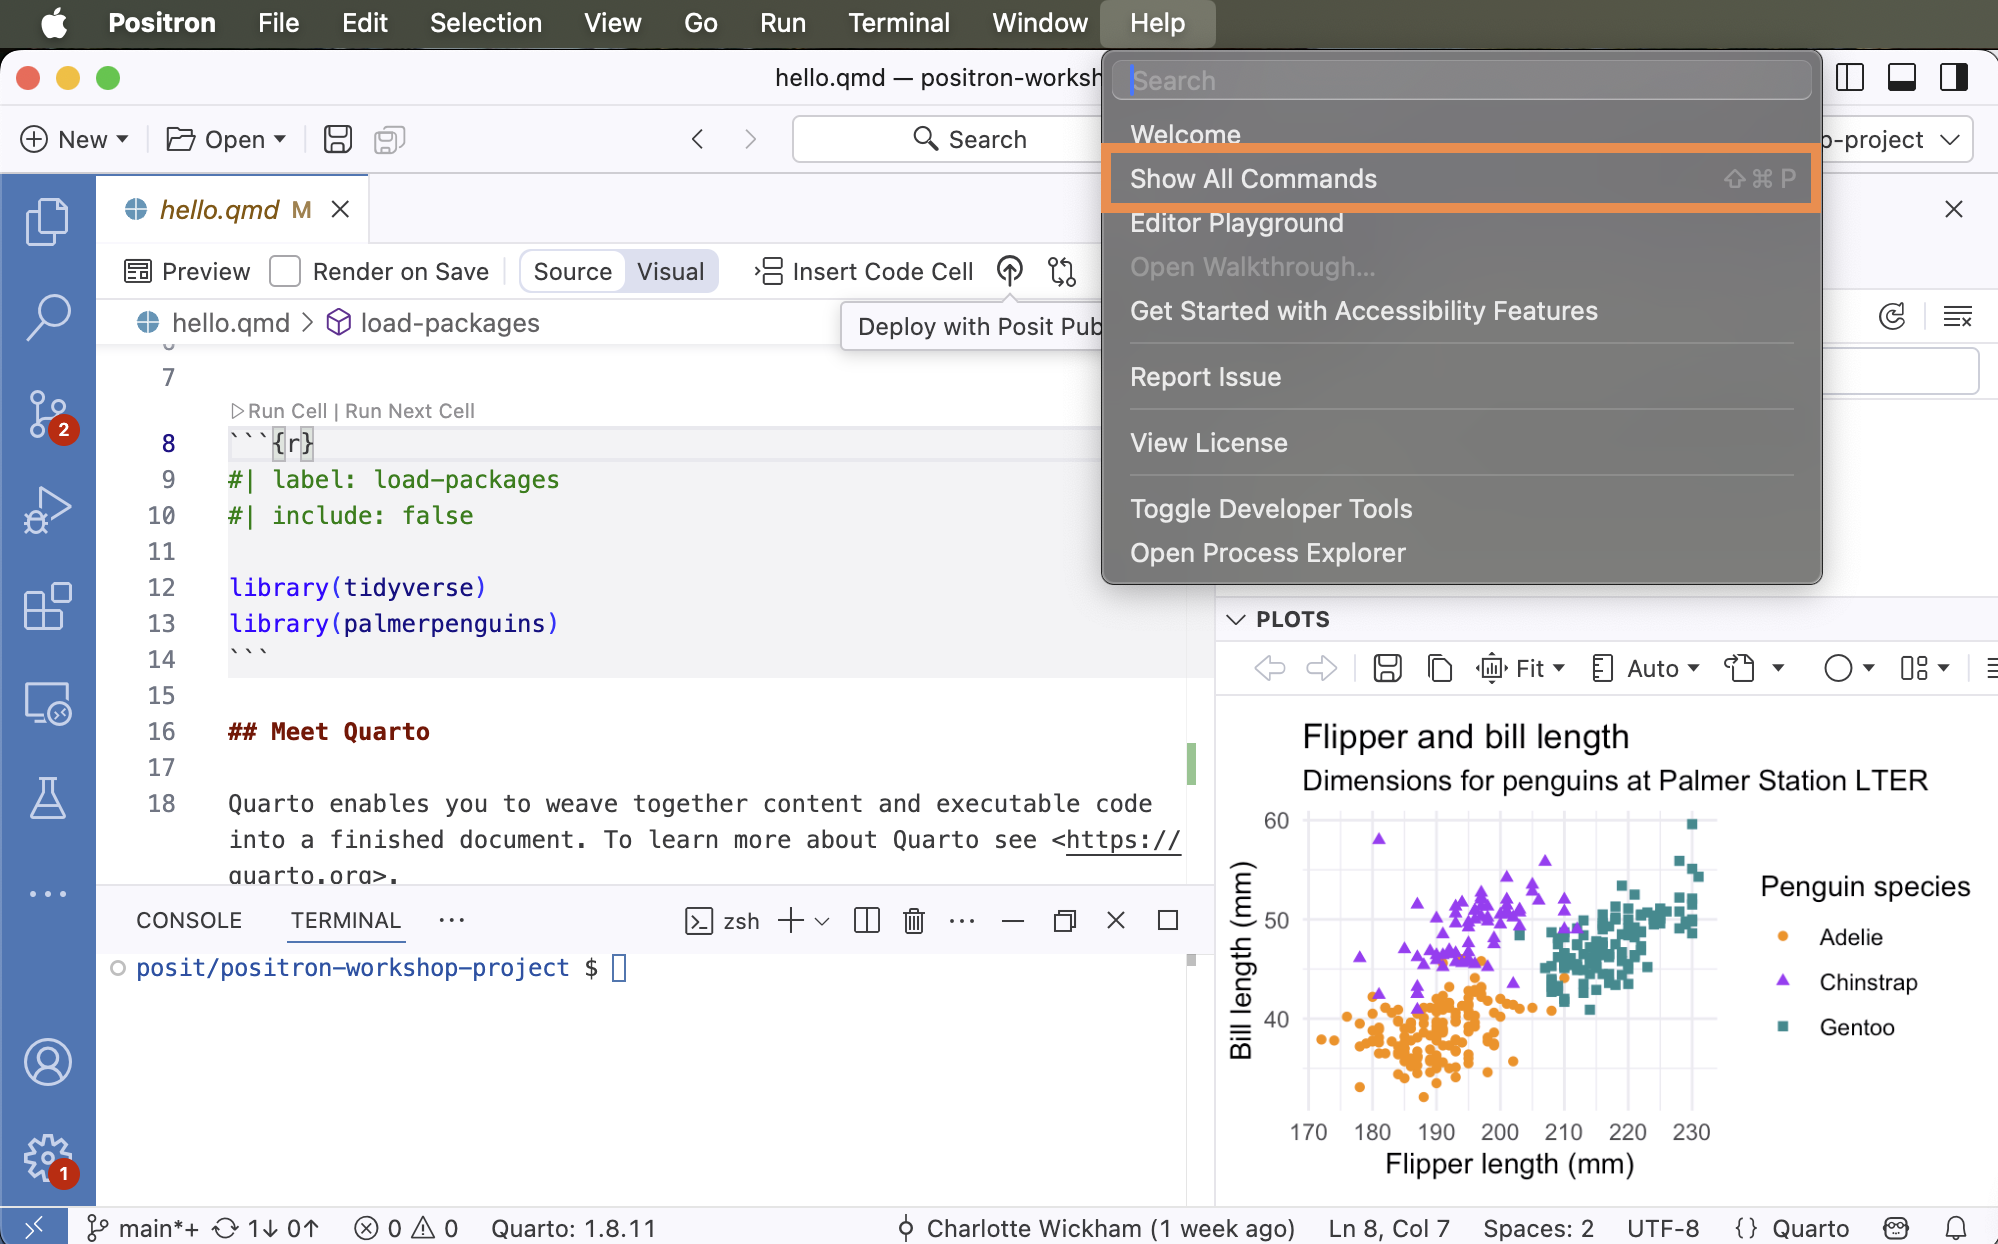Open the project selector dropdown chevron
The width and height of the screenshot is (1998, 1244).
(x=1949, y=139)
